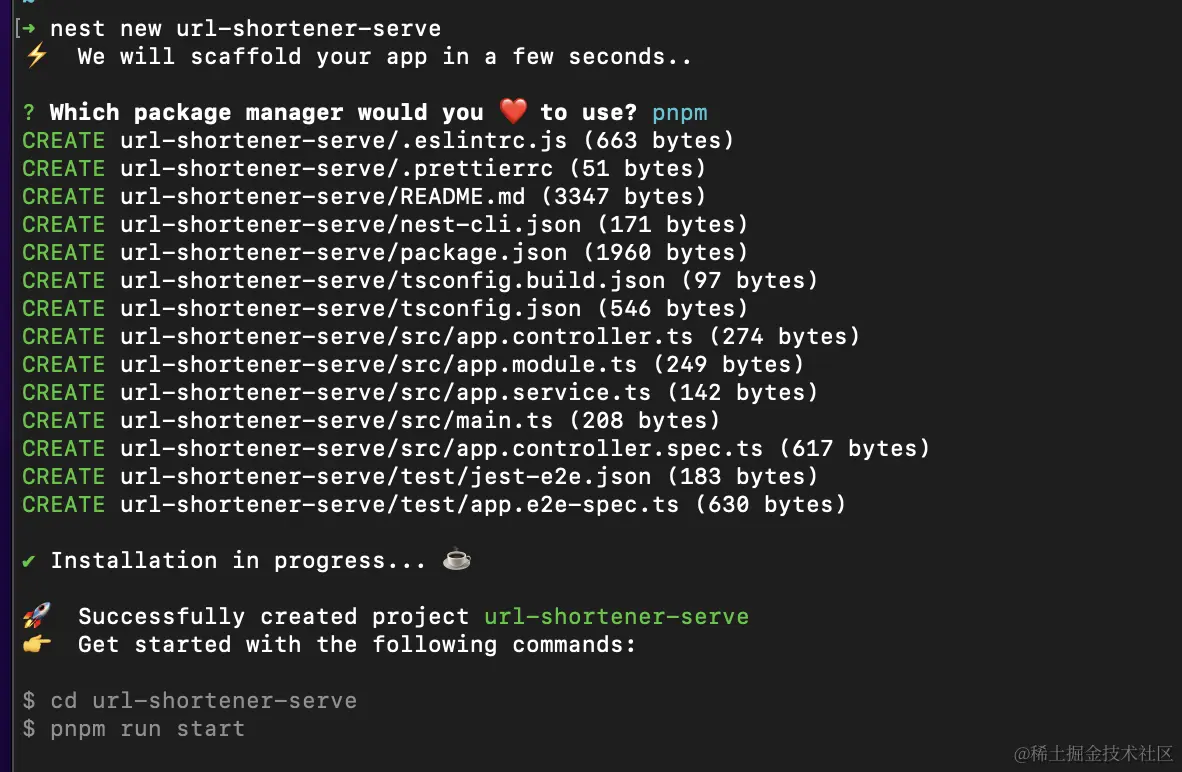This screenshot has height=772, width=1182.
Task: Click the rocket emoji
Action: click(x=36, y=616)
